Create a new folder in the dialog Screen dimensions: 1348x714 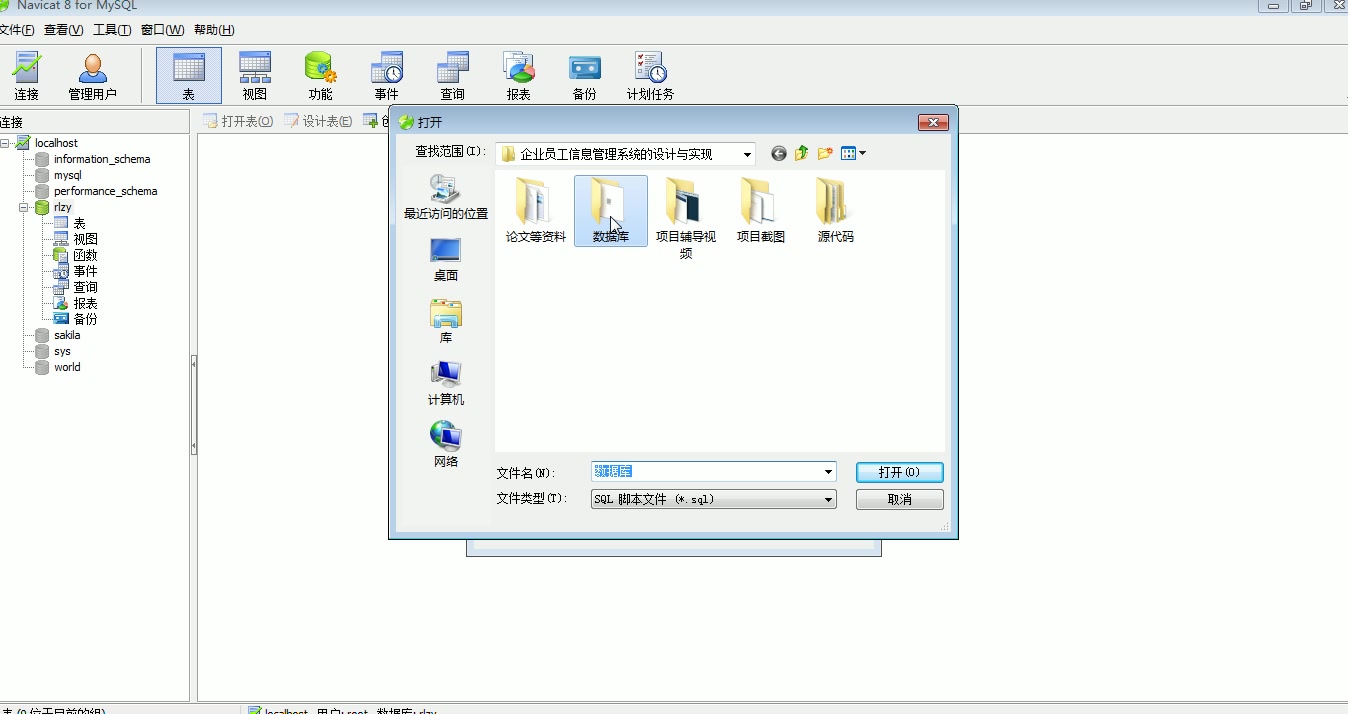pyautogui.click(x=823, y=153)
